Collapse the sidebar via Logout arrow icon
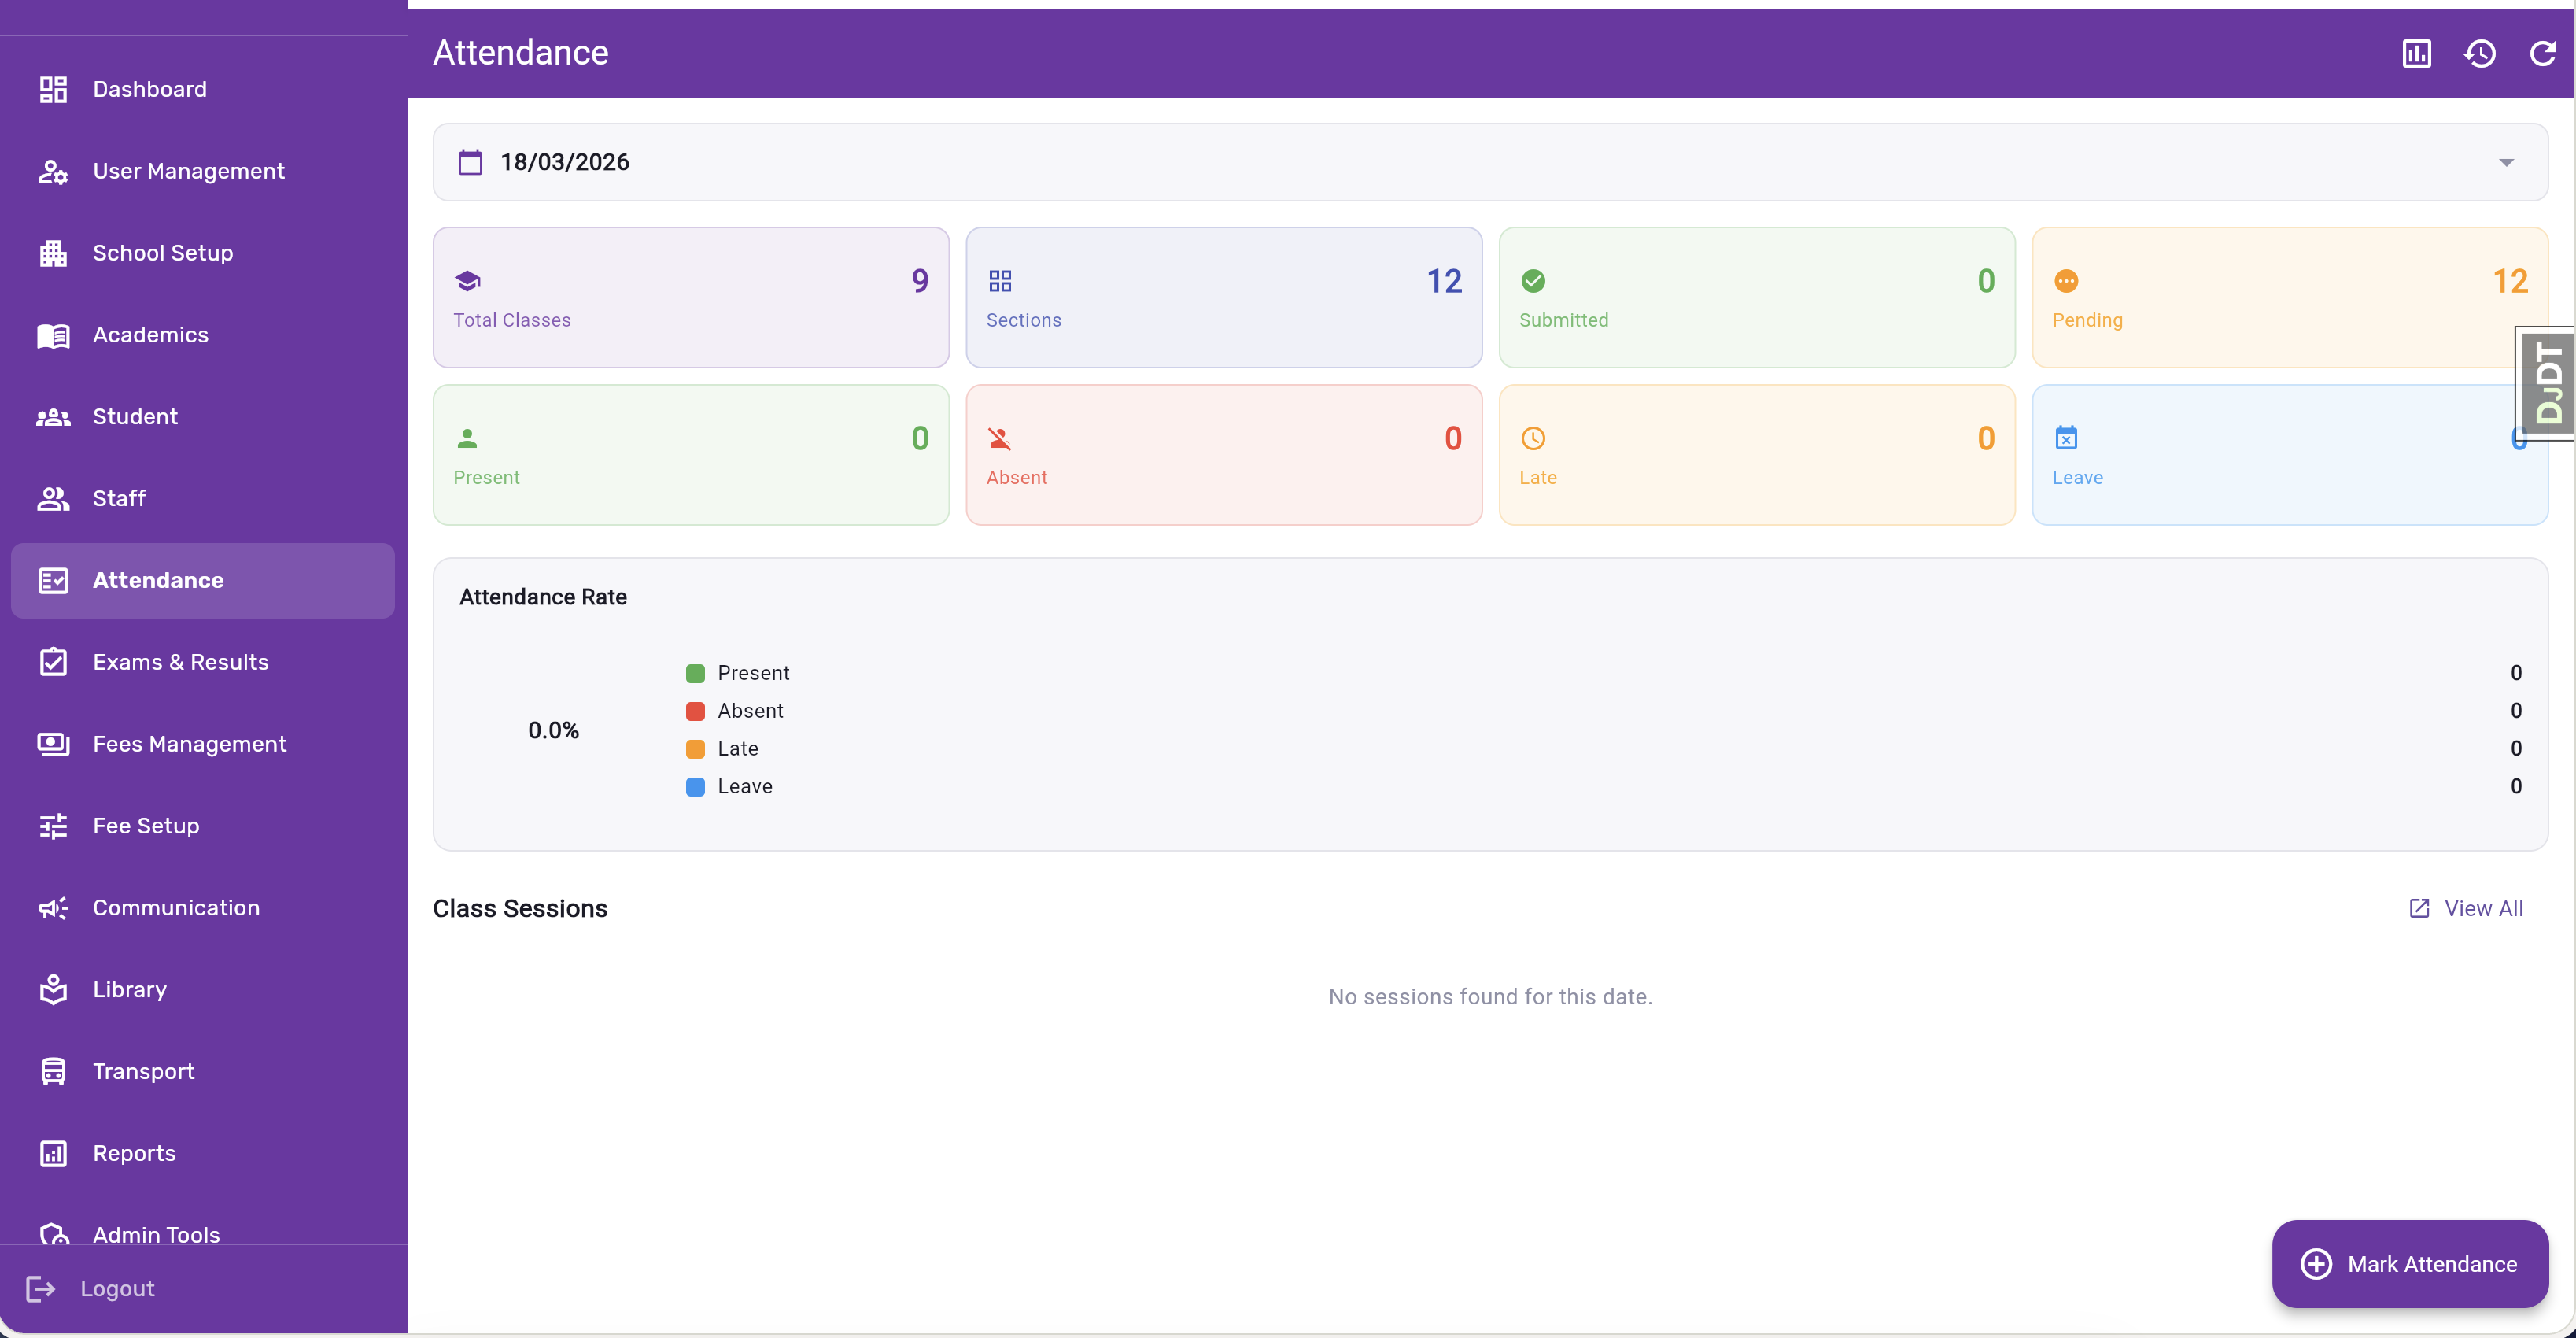Image resolution: width=2576 pixels, height=1338 pixels. point(40,1288)
